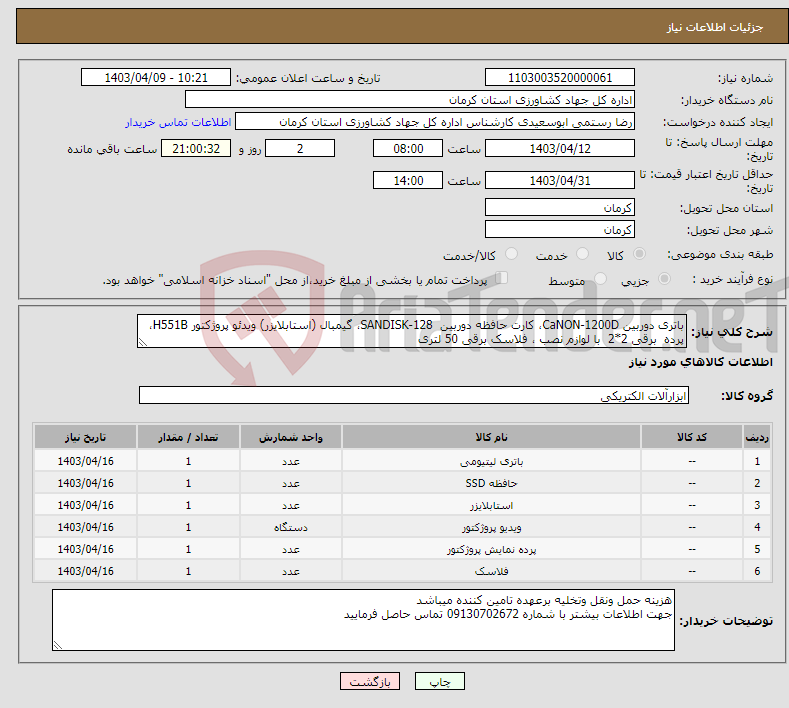
Task: Click the row number 3 cell
Action: pos(757,505)
